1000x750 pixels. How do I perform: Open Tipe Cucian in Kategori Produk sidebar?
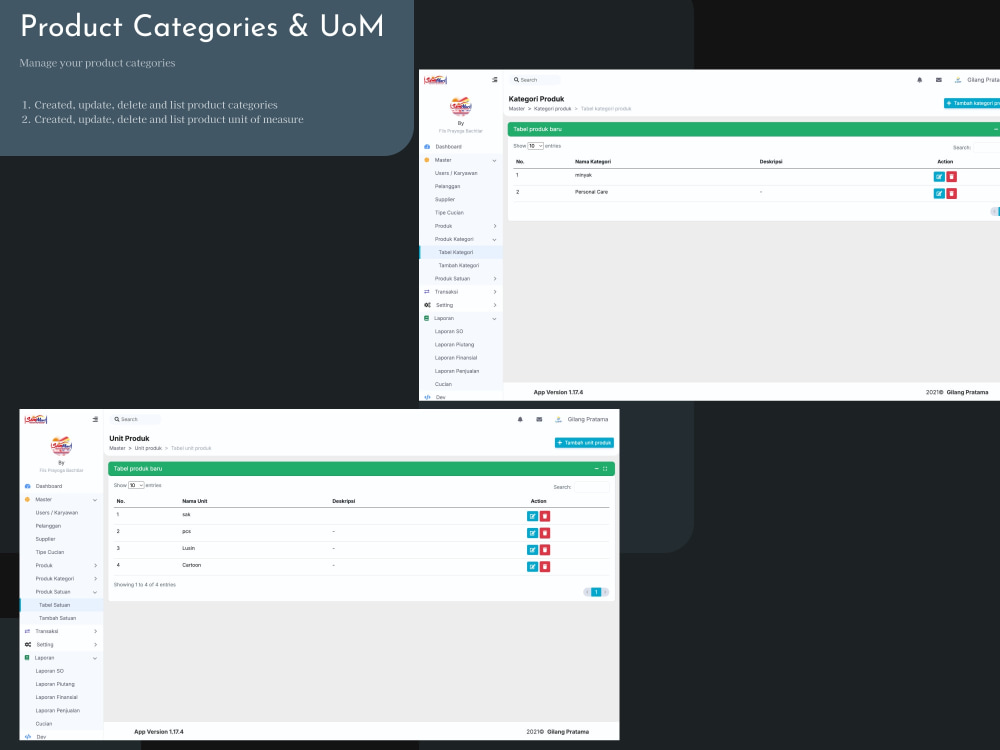[x=460, y=212]
